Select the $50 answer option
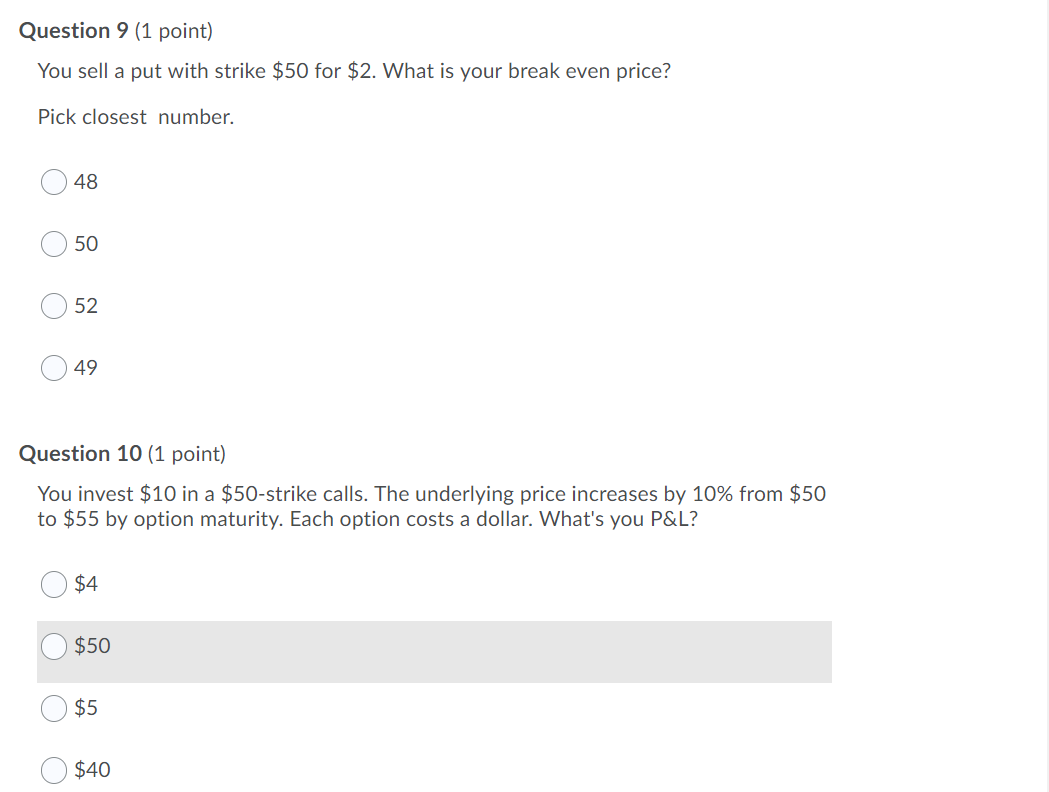This screenshot has width=1049, height=792. (53, 646)
